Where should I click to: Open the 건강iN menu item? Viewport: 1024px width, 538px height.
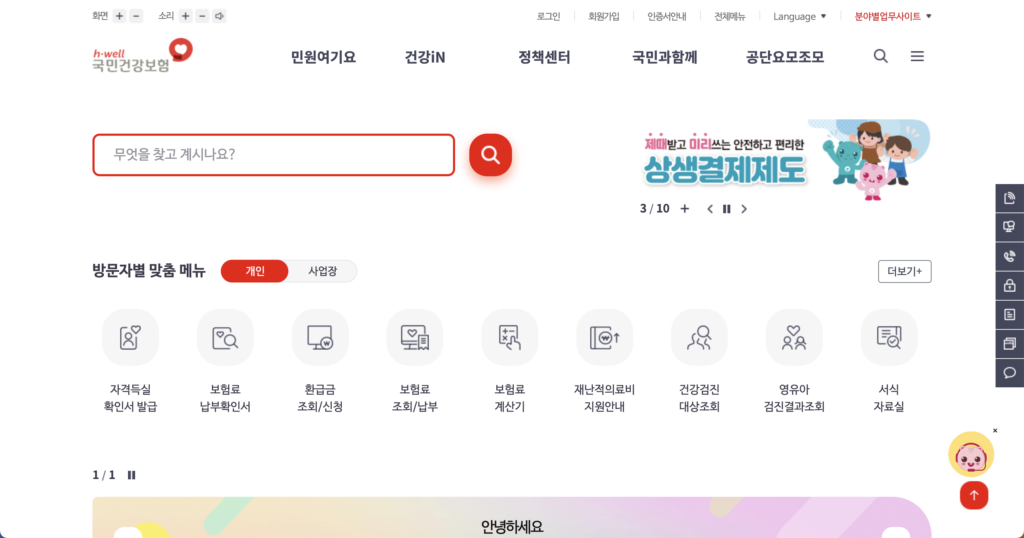pyautogui.click(x=425, y=57)
